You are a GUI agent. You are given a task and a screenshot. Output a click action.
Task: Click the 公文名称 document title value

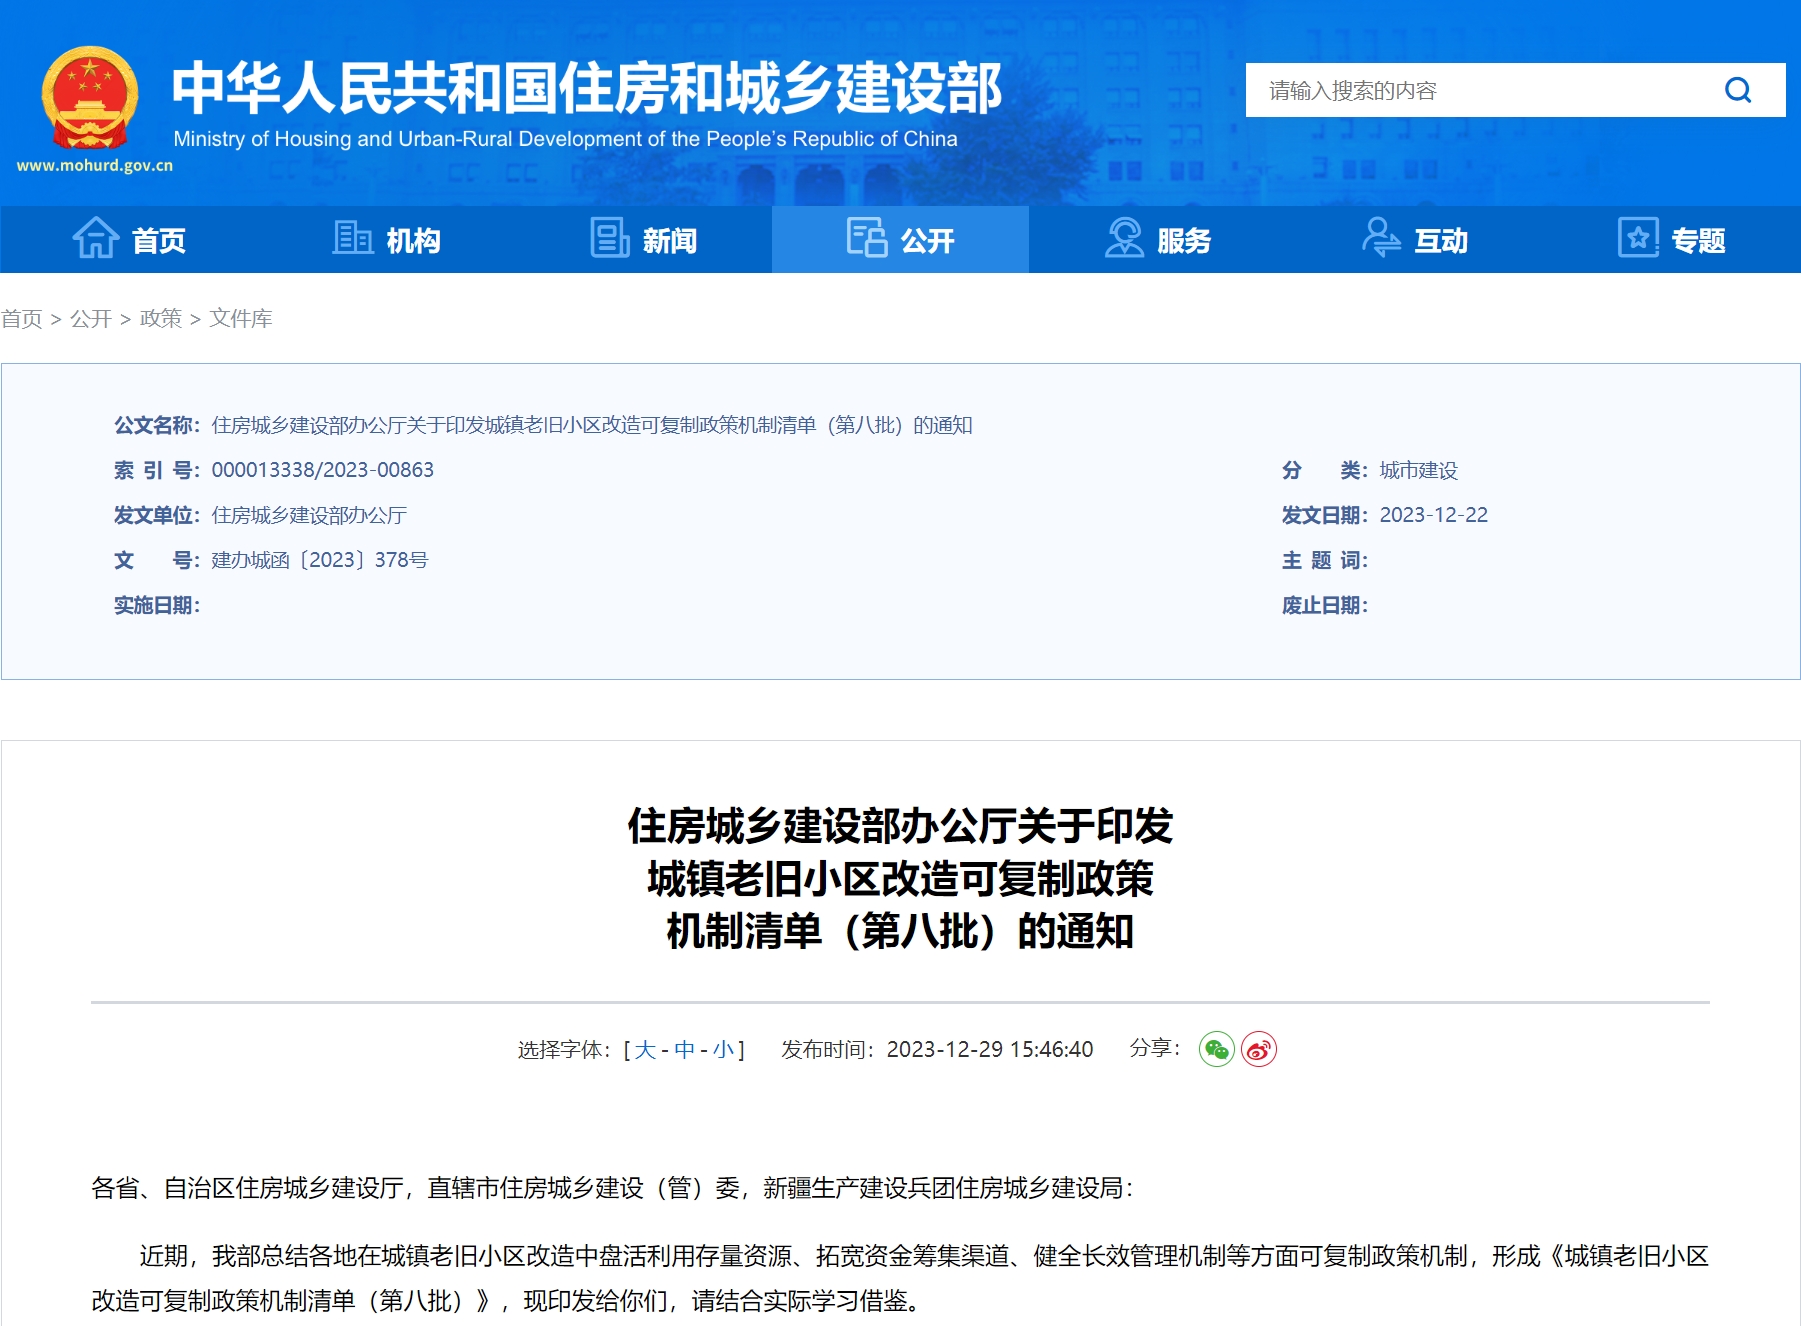(592, 425)
